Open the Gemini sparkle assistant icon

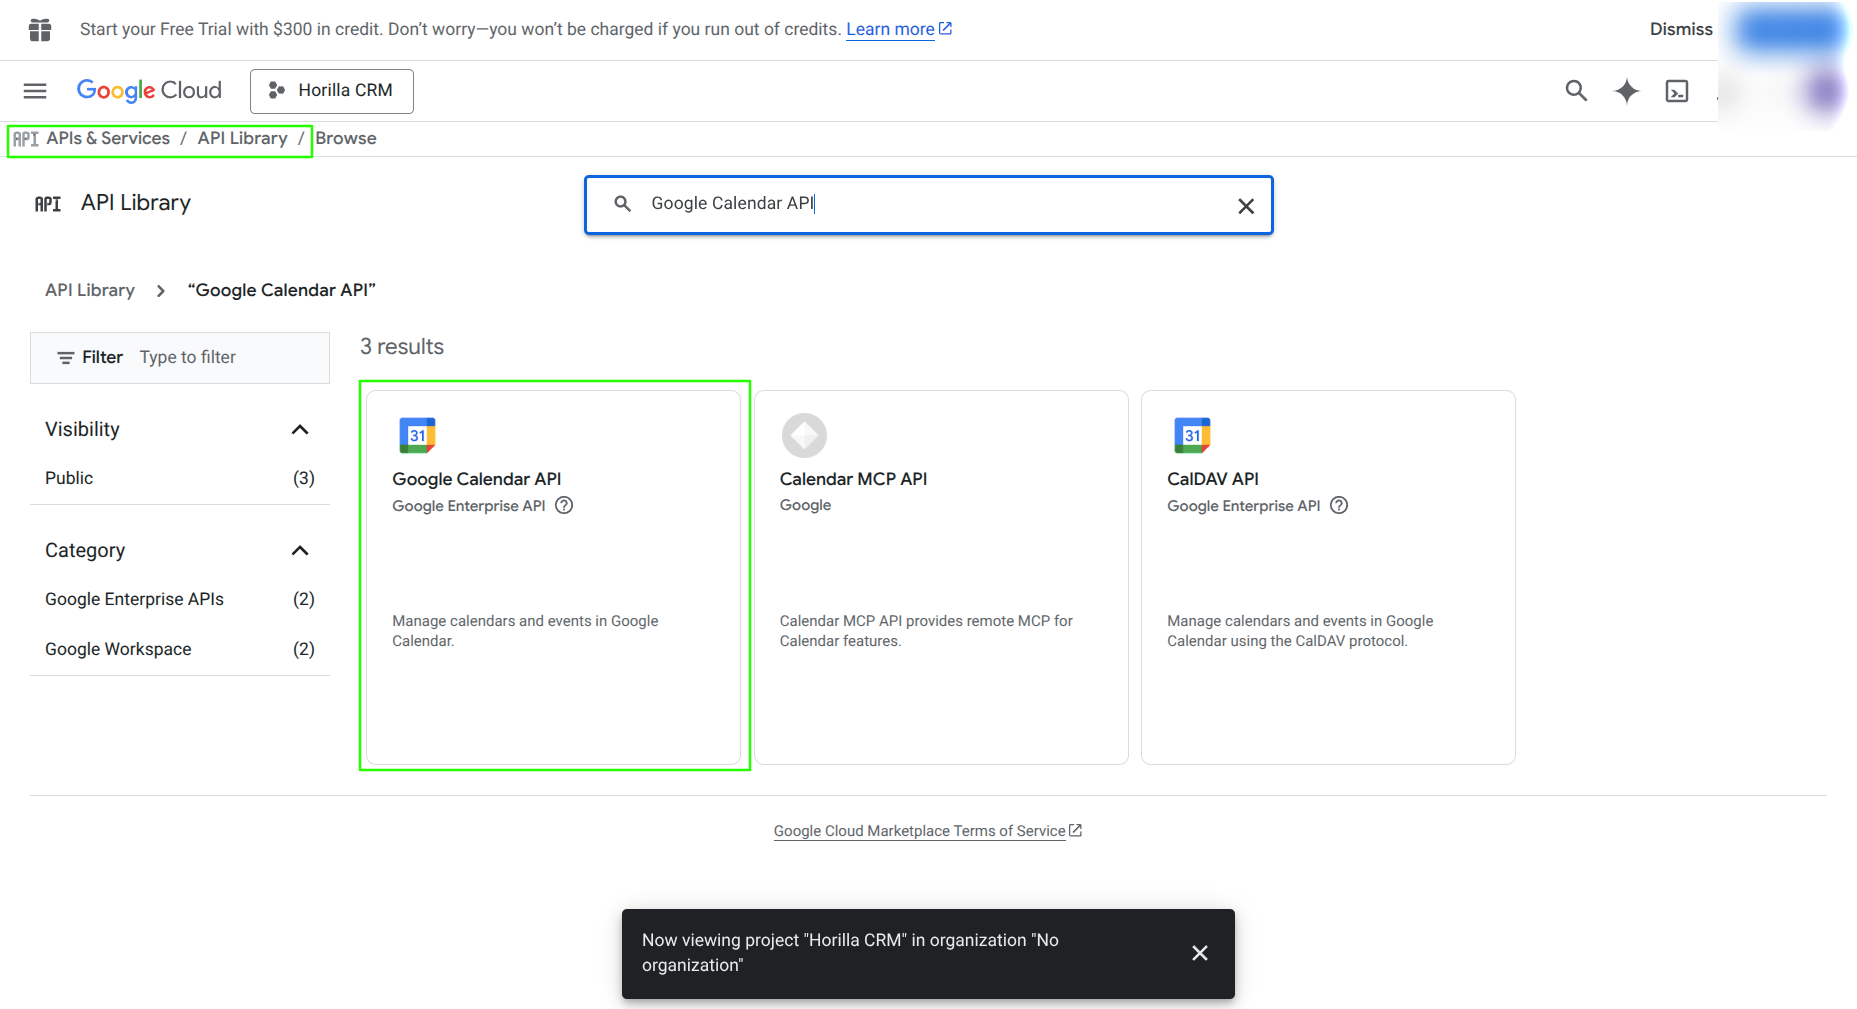pyautogui.click(x=1627, y=91)
